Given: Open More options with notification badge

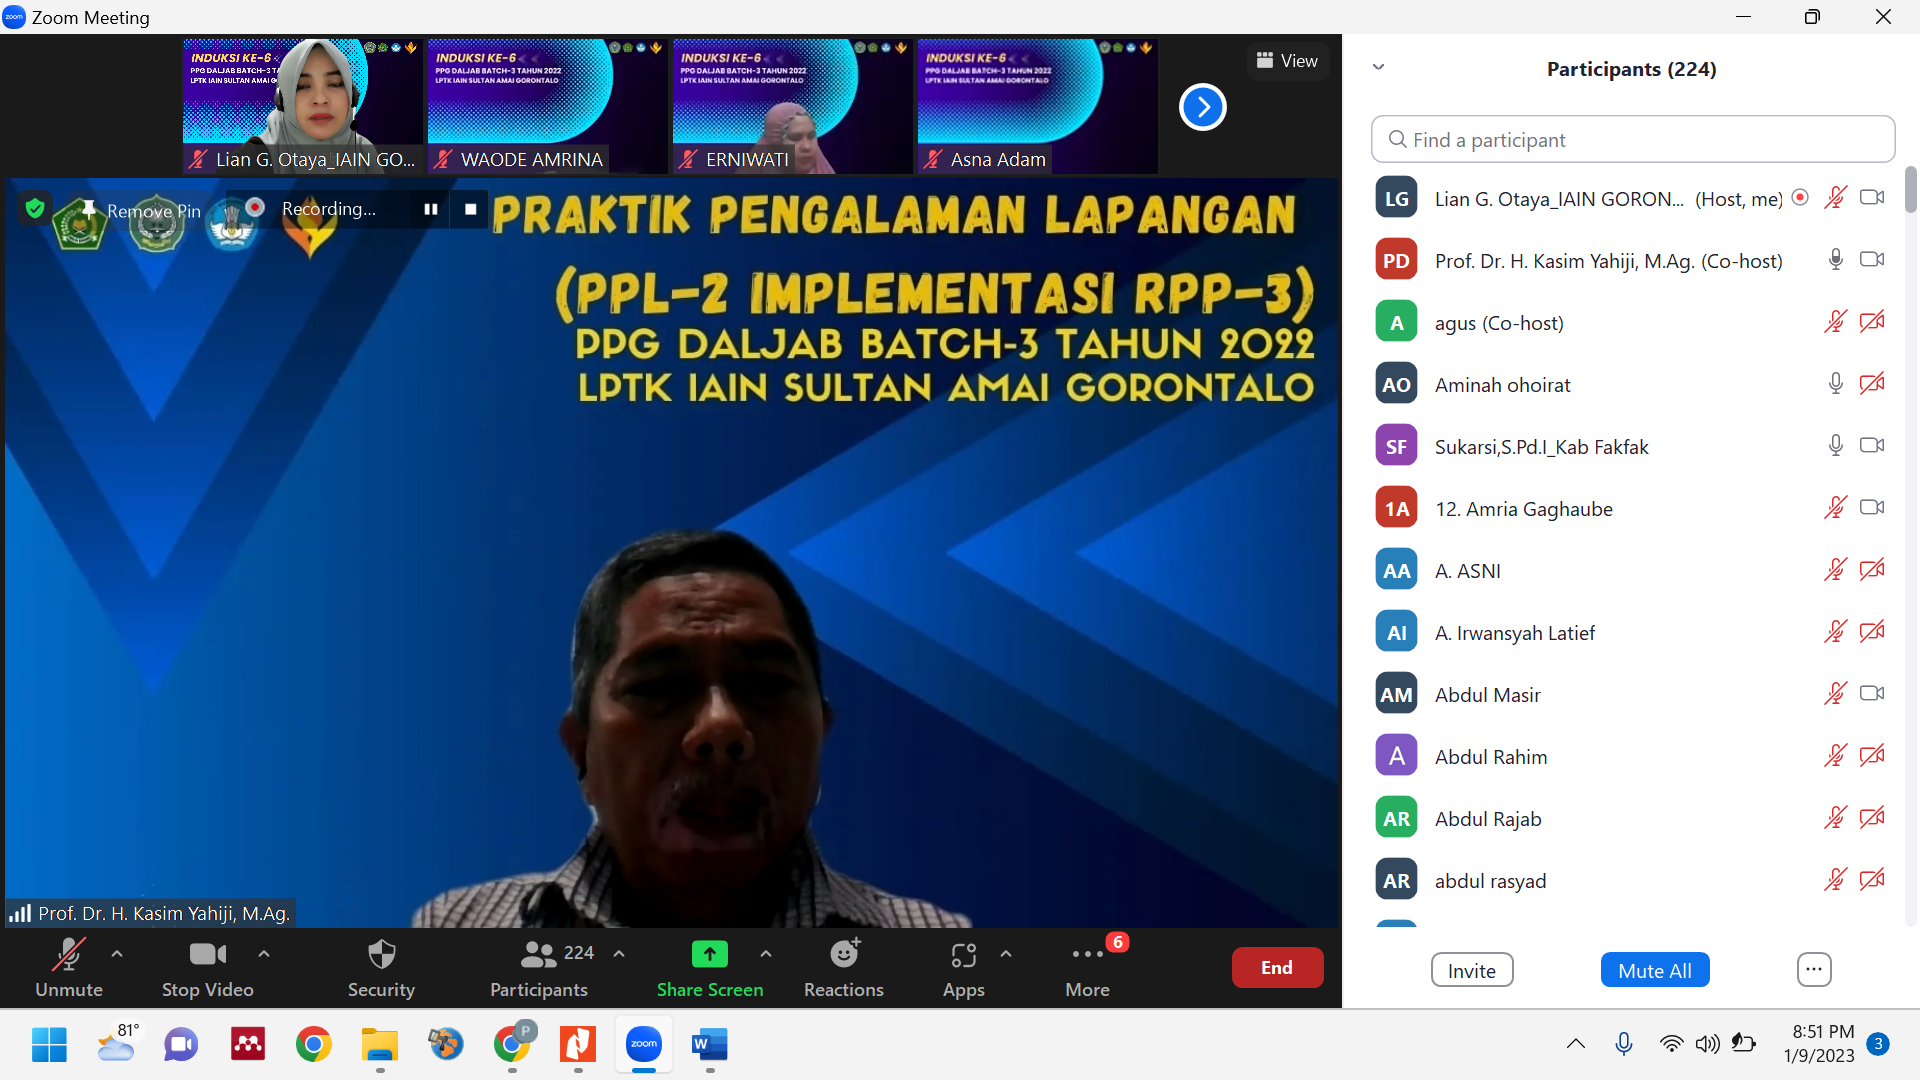Looking at the screenshot, I should pyautogui.click(x=1087, y=955).
